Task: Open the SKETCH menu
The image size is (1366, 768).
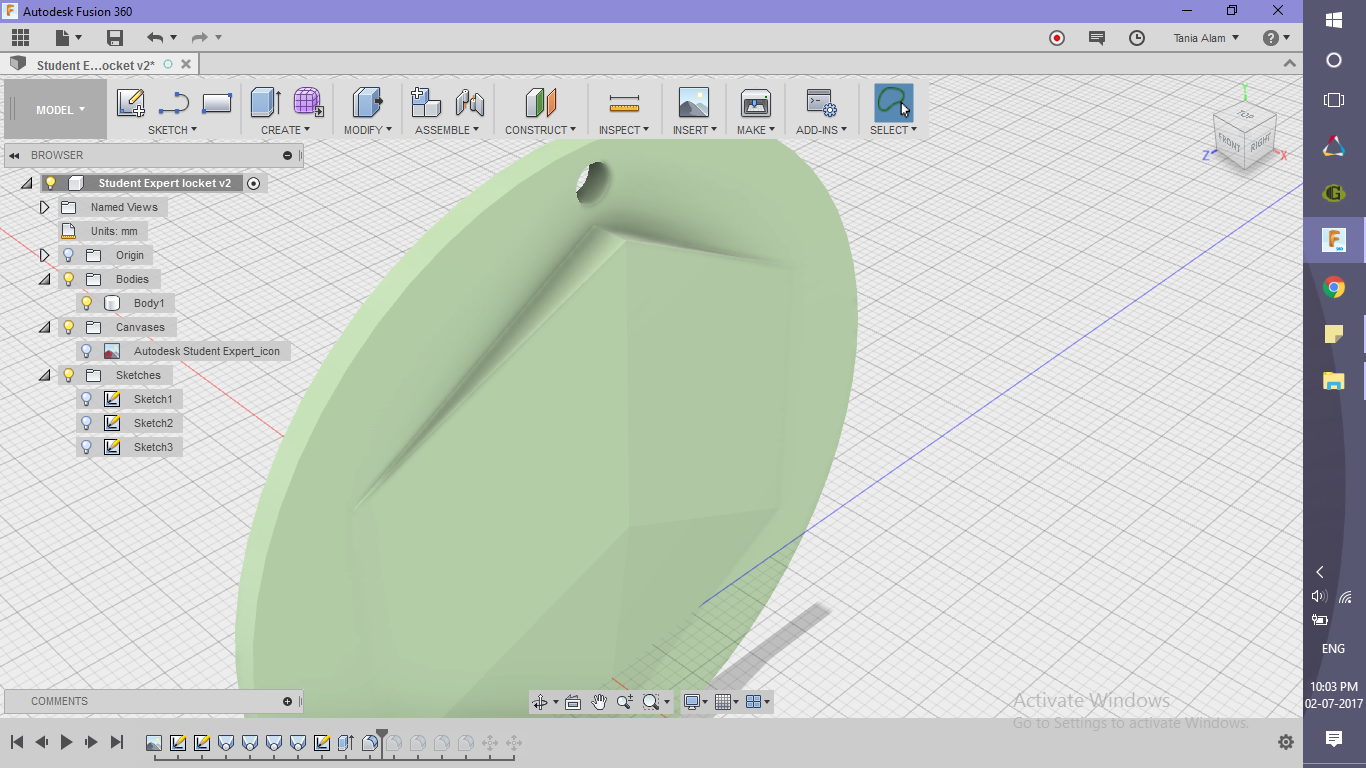Action: pos(172,130)
